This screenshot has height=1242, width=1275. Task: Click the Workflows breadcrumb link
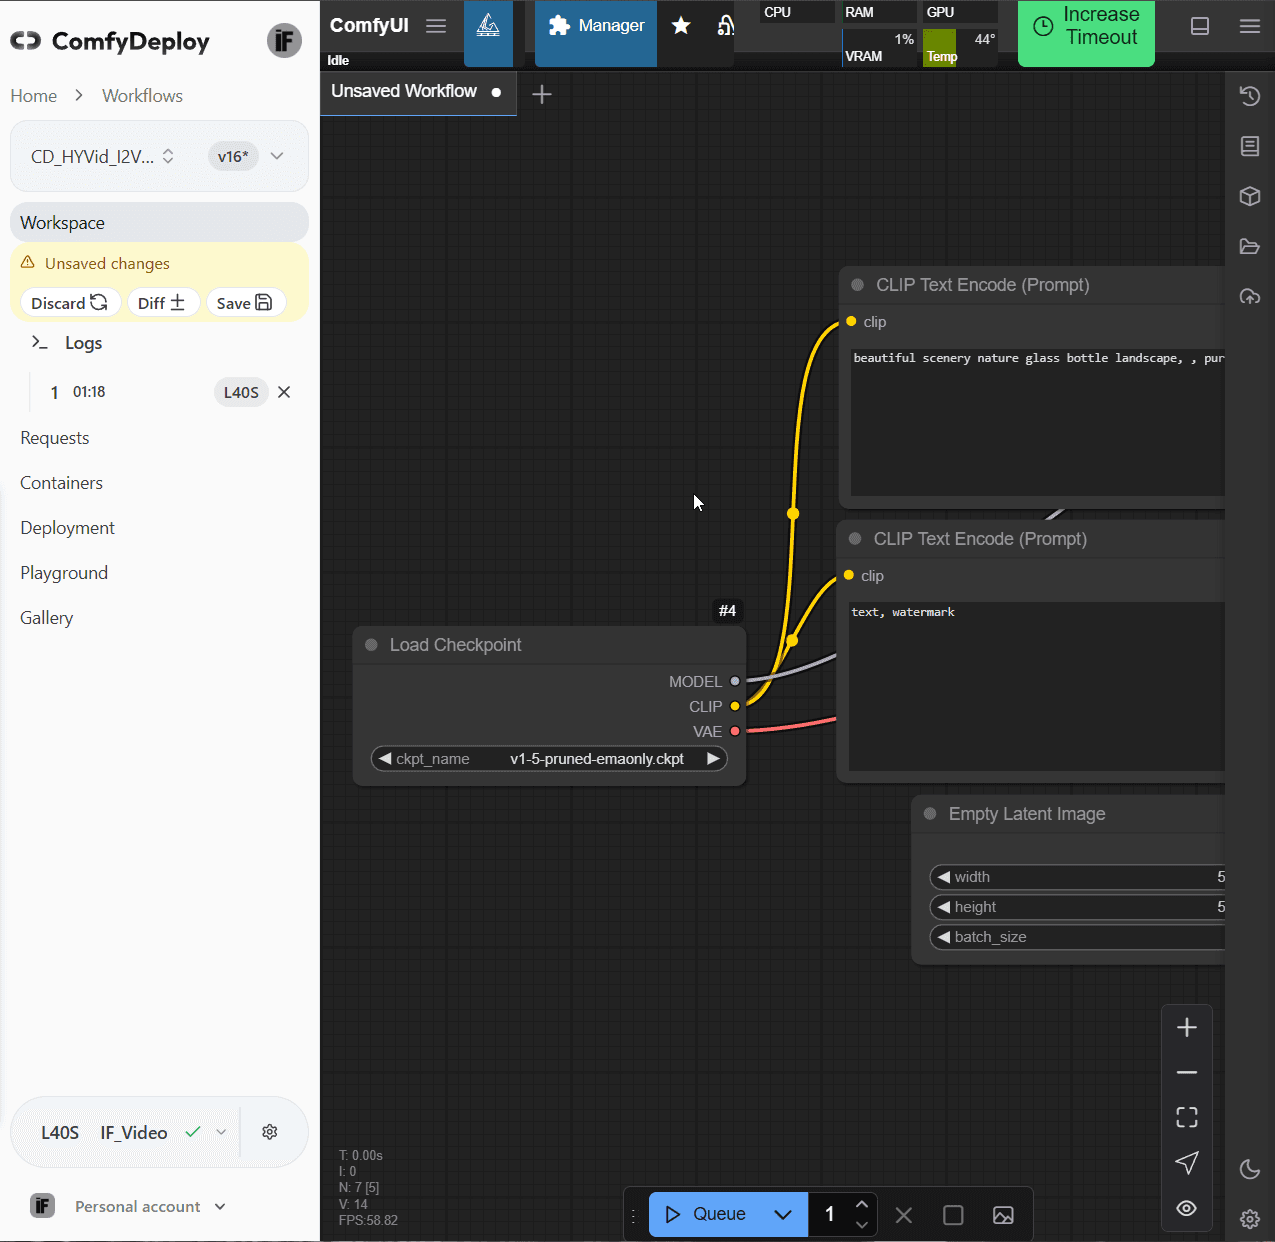143,96
